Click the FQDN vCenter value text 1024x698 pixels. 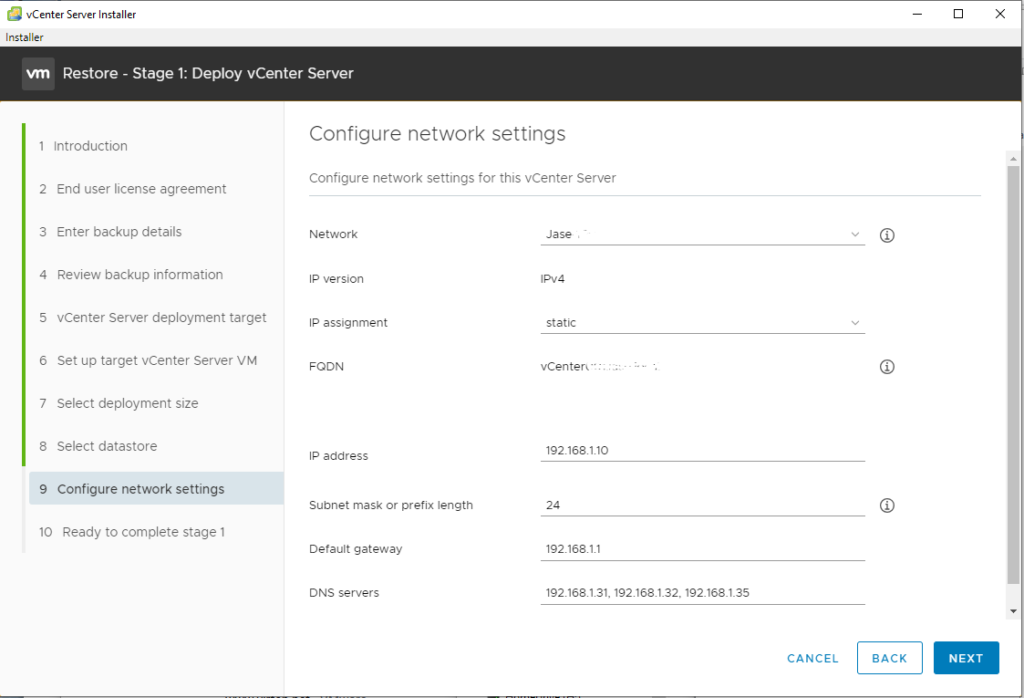[600, 366]
